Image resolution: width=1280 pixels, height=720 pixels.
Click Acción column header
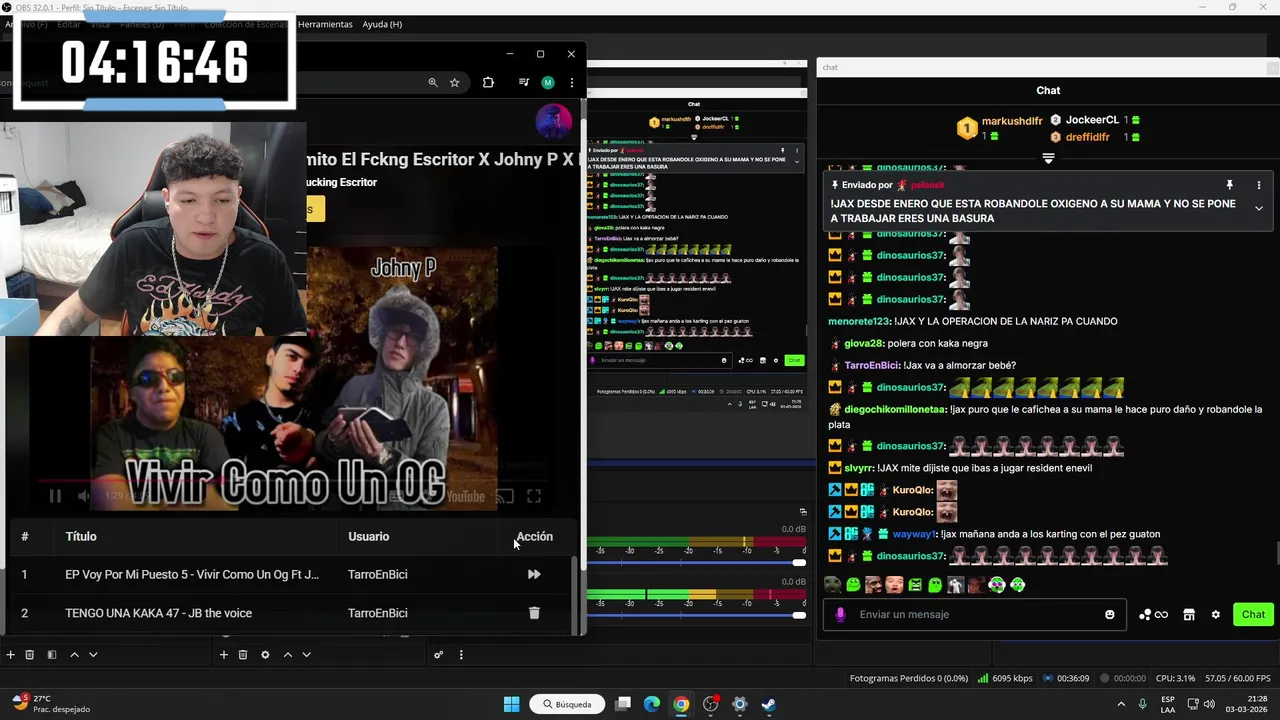[x=534, y=536]
